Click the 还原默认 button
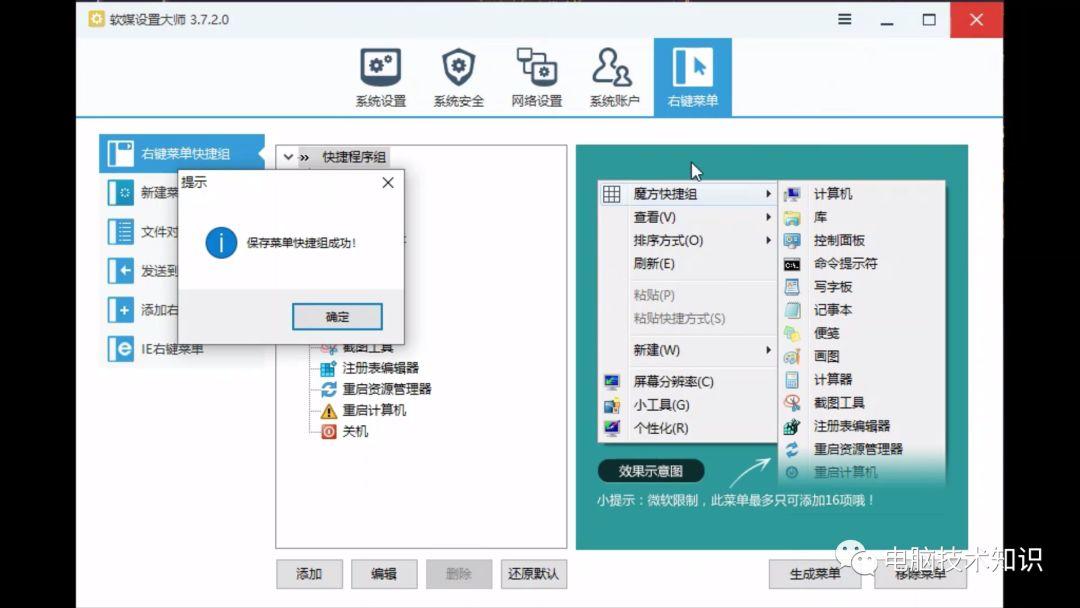The width and height of the screenshot is (1080, 608). (533, 574)
